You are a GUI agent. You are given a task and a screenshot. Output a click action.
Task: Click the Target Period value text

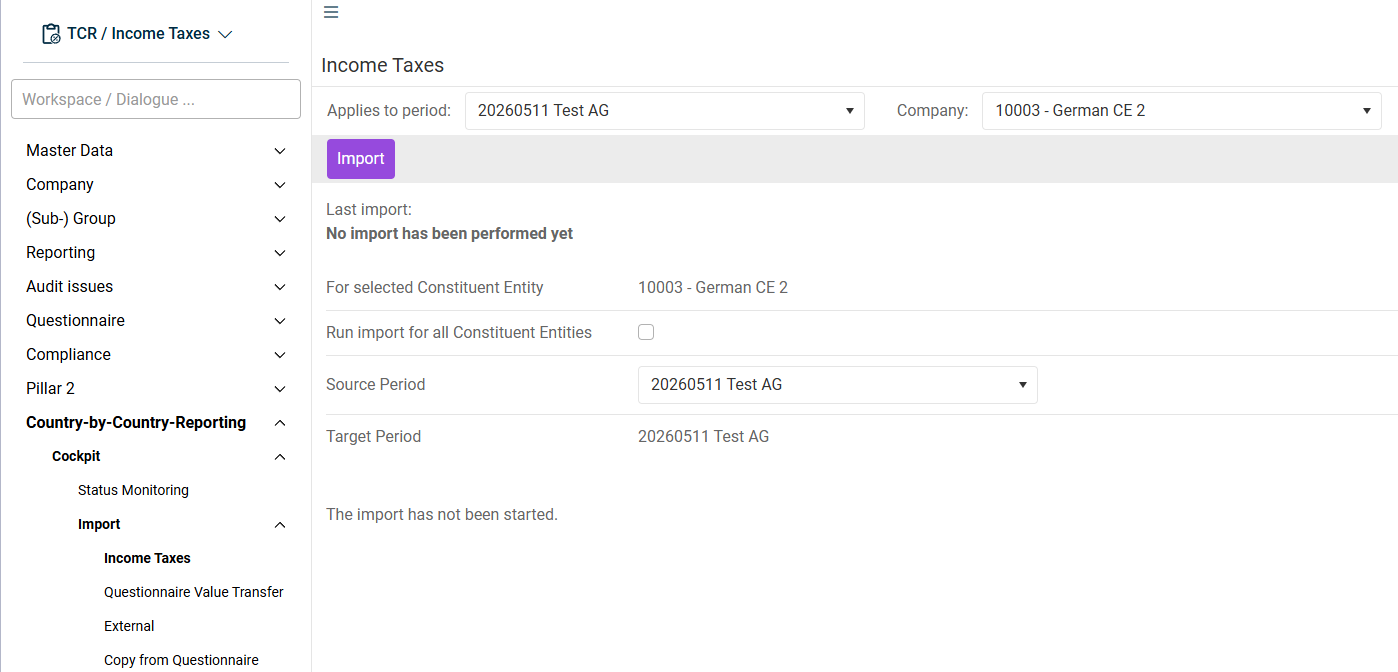pyautogui.click(x=704, y=437)
